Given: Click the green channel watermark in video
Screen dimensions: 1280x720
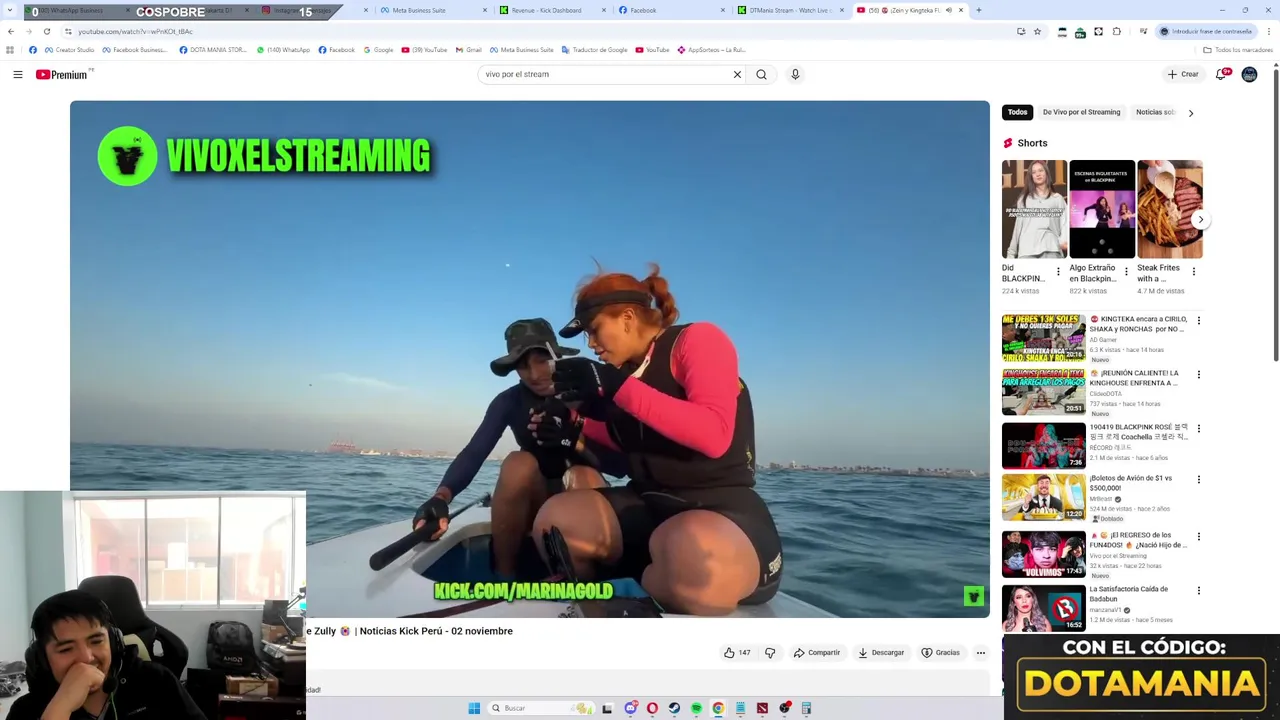Looking at the screenshot, I should 973,596.
